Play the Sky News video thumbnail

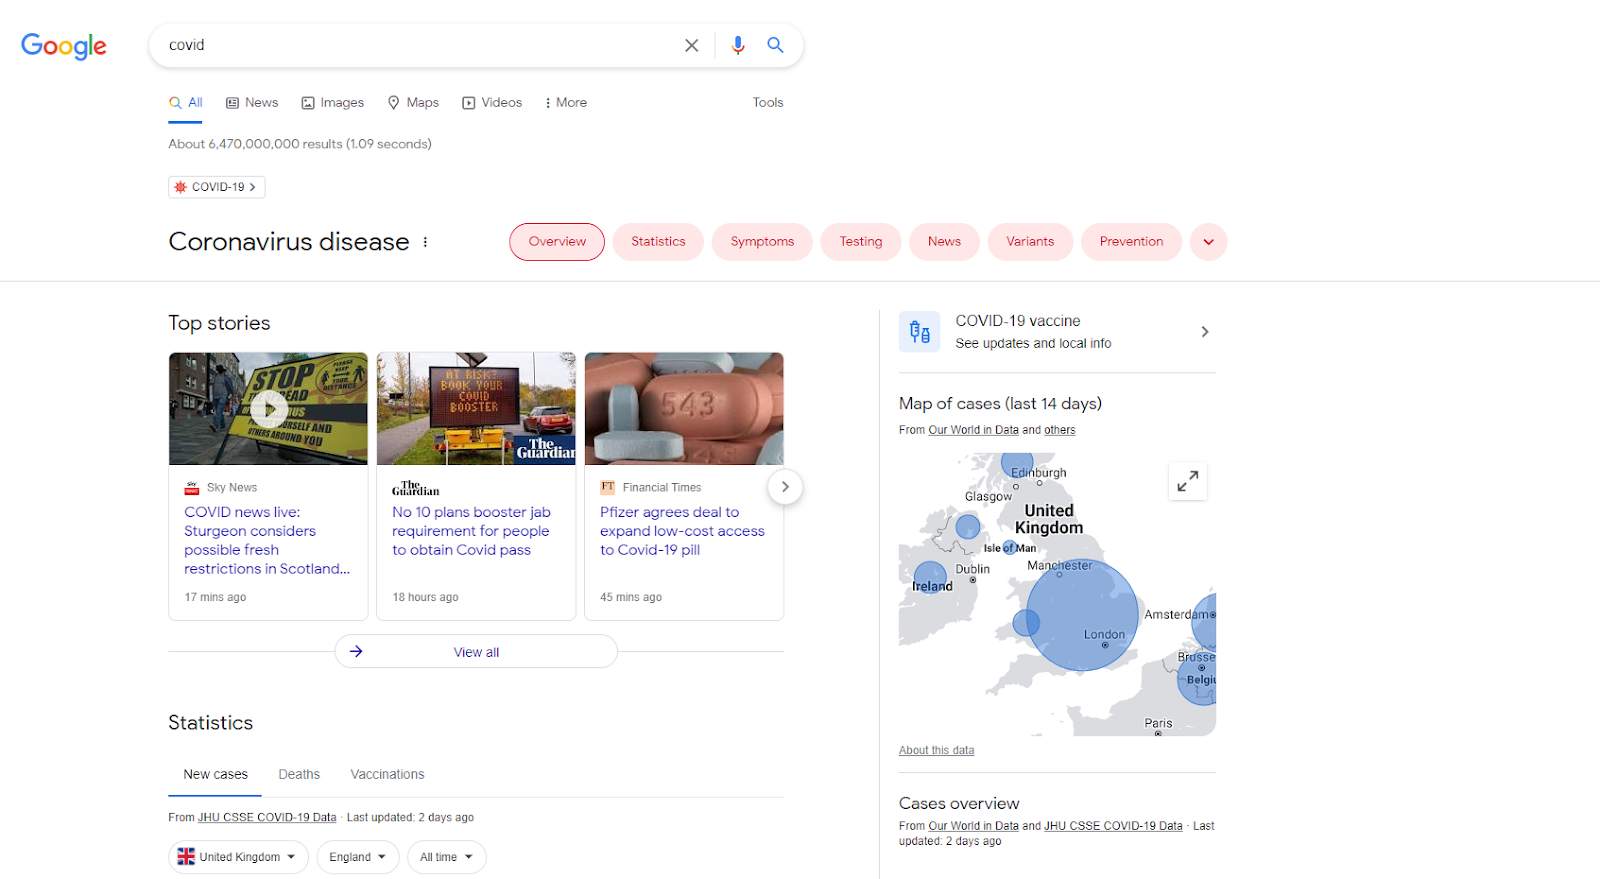coord(268,408)
